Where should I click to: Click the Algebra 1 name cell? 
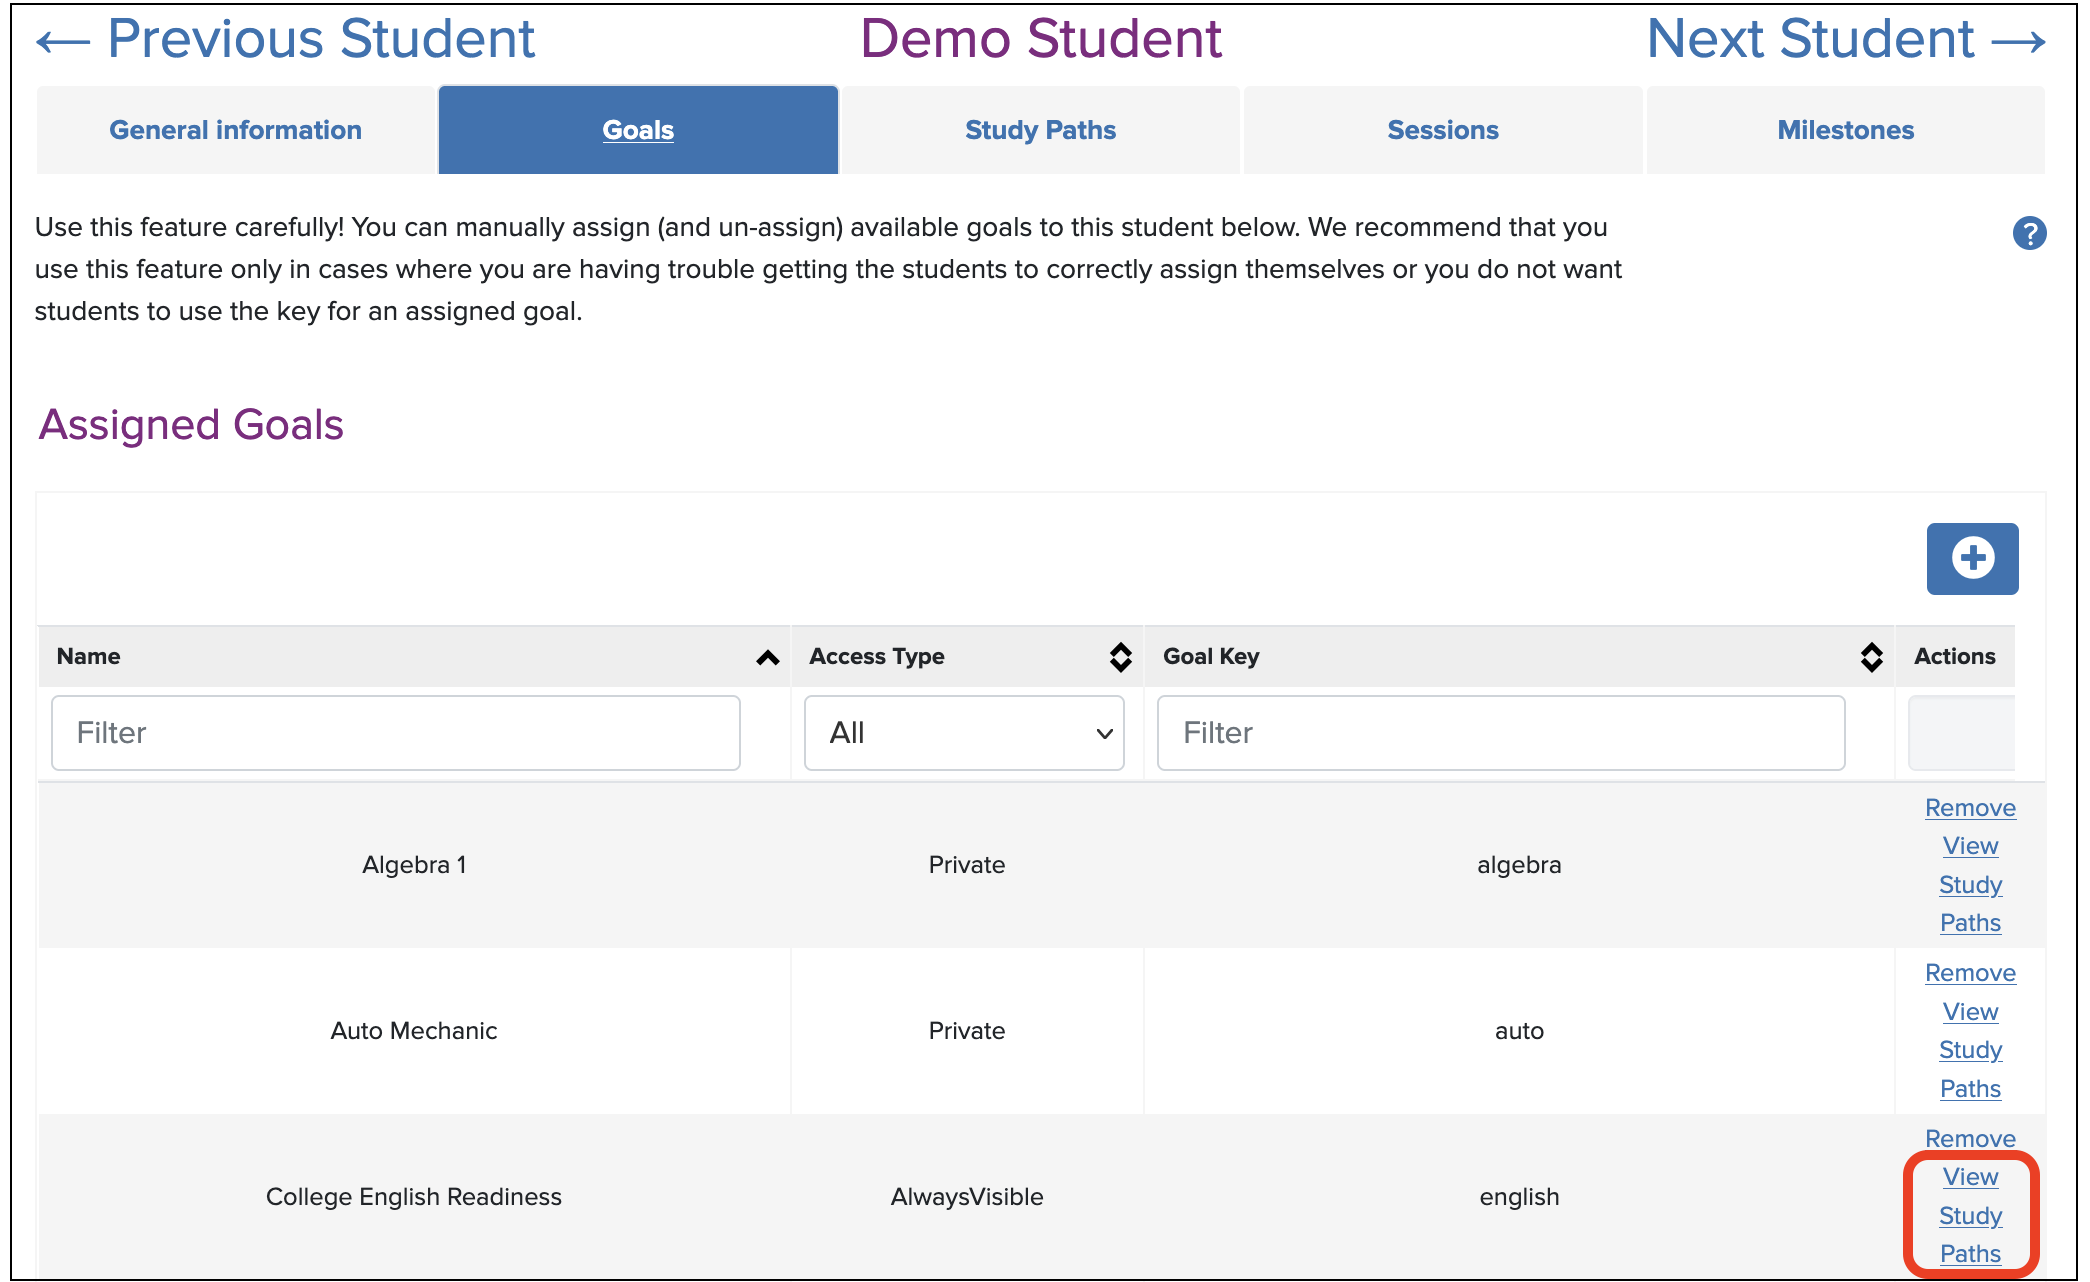(x=414, y=865)
